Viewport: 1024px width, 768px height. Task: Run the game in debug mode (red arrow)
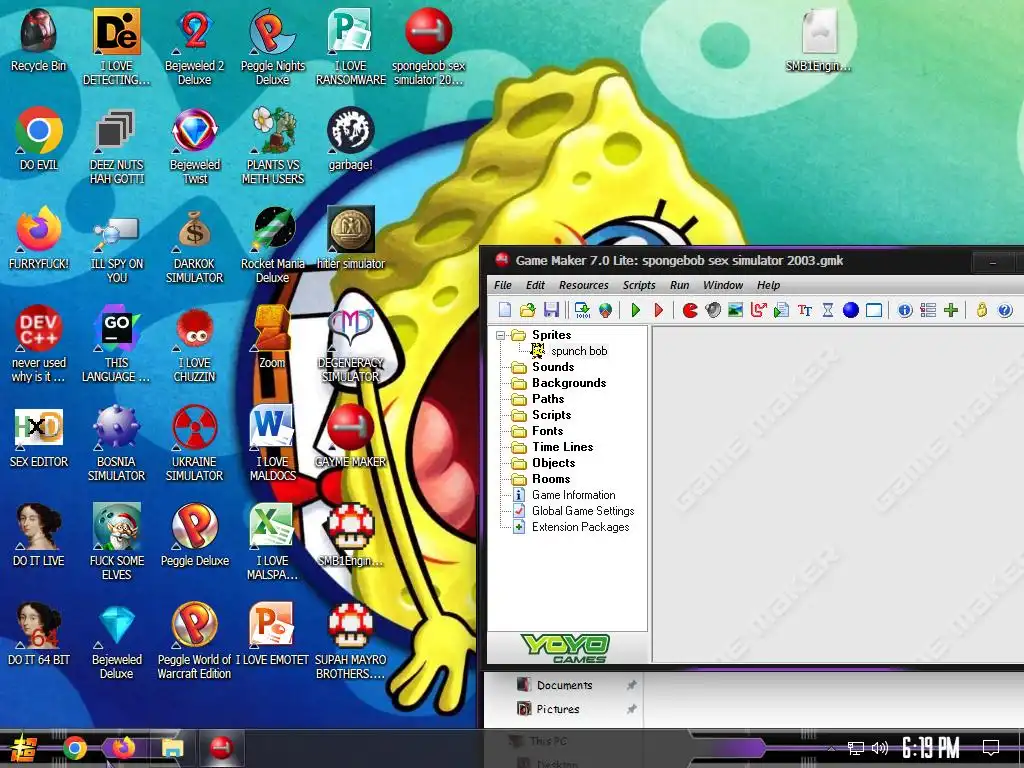658,310
